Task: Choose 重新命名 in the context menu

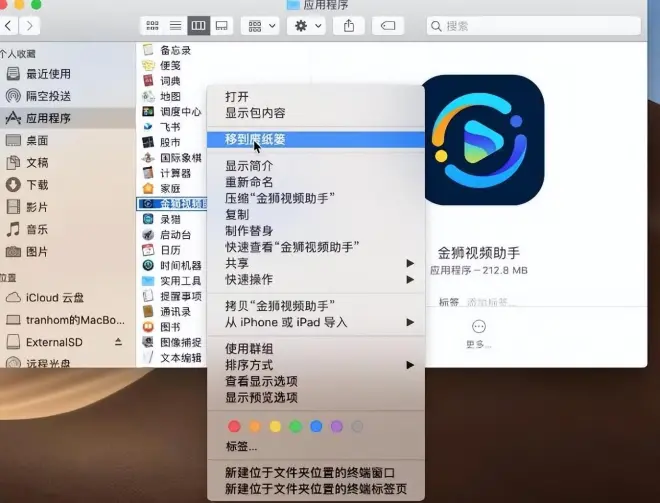Action: pyautogui.click(x=316, y=182)
